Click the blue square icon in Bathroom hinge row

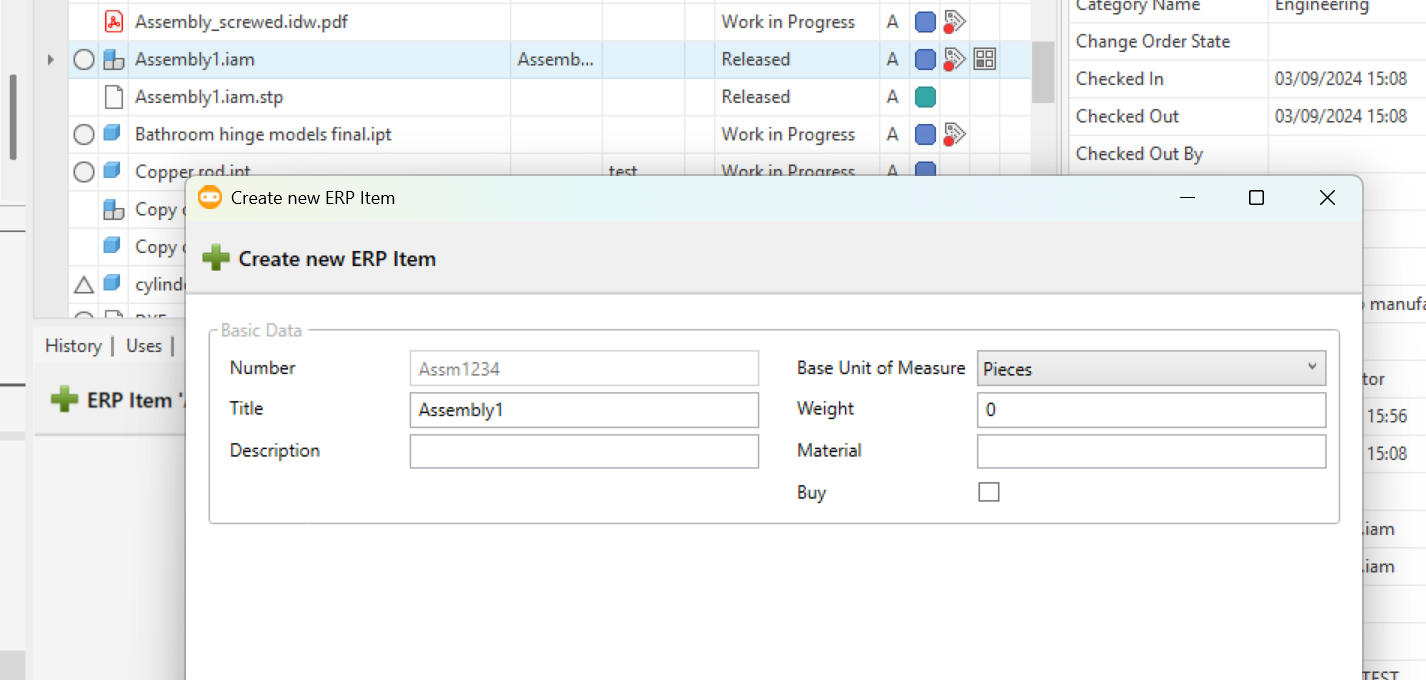925,134
